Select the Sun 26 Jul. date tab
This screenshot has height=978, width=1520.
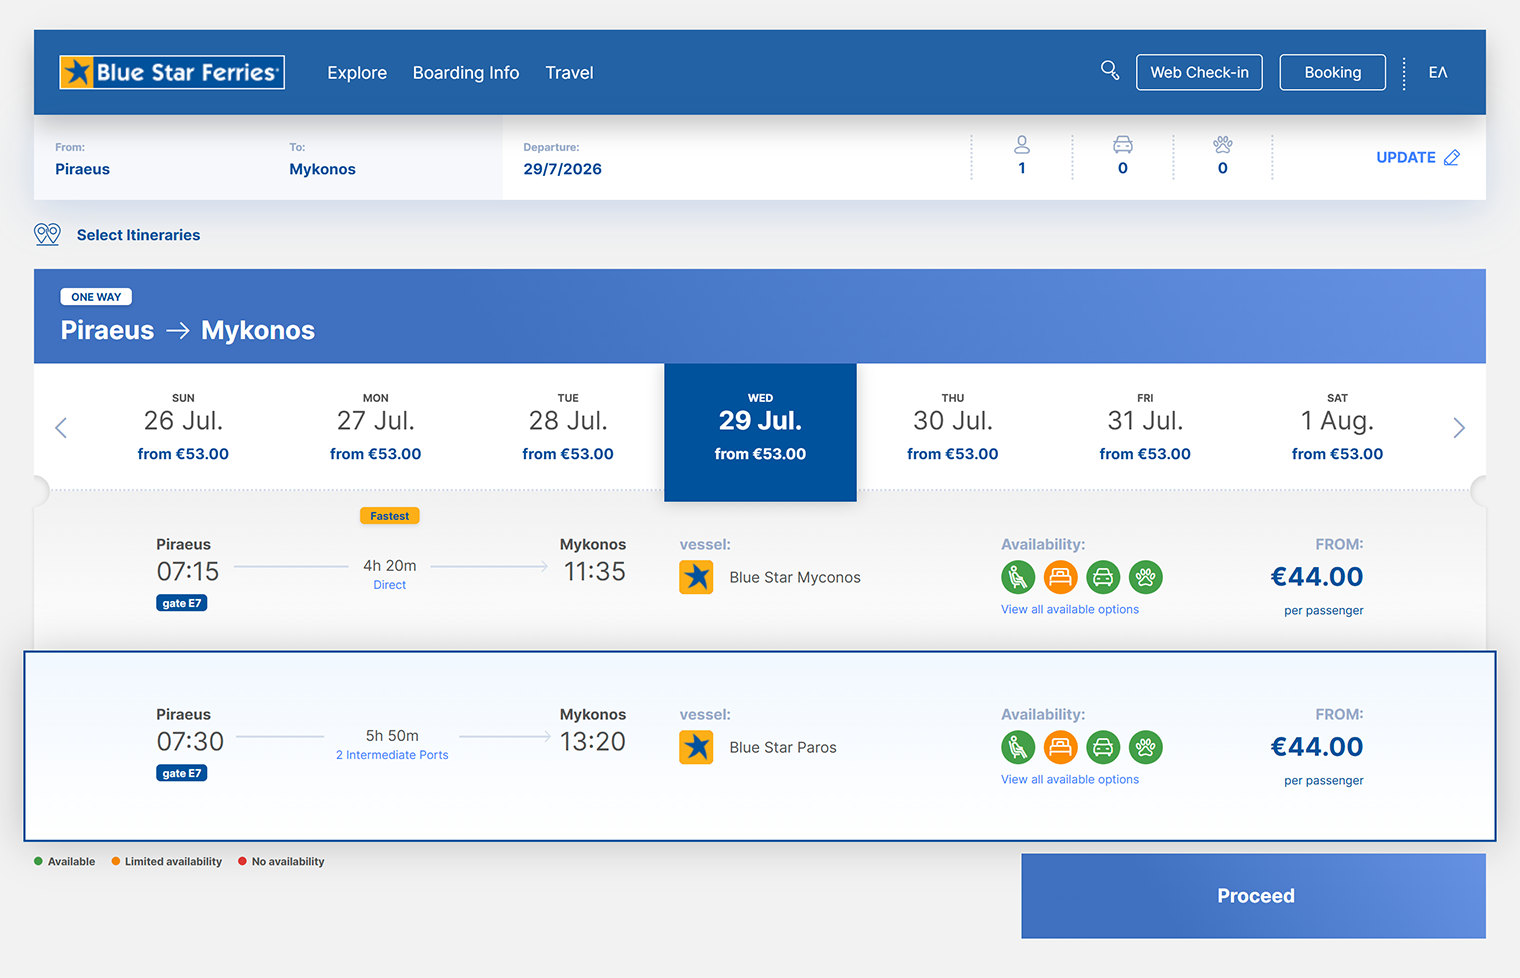click(x=183, y=428)
